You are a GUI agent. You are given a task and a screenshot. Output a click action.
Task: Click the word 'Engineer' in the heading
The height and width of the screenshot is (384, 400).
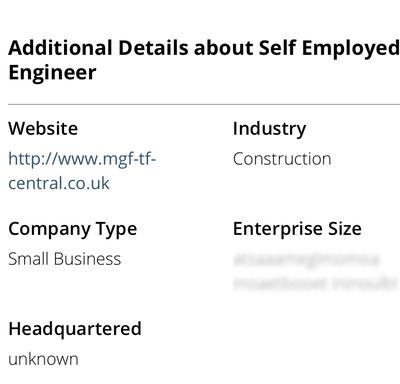click(x=52, y=73)
